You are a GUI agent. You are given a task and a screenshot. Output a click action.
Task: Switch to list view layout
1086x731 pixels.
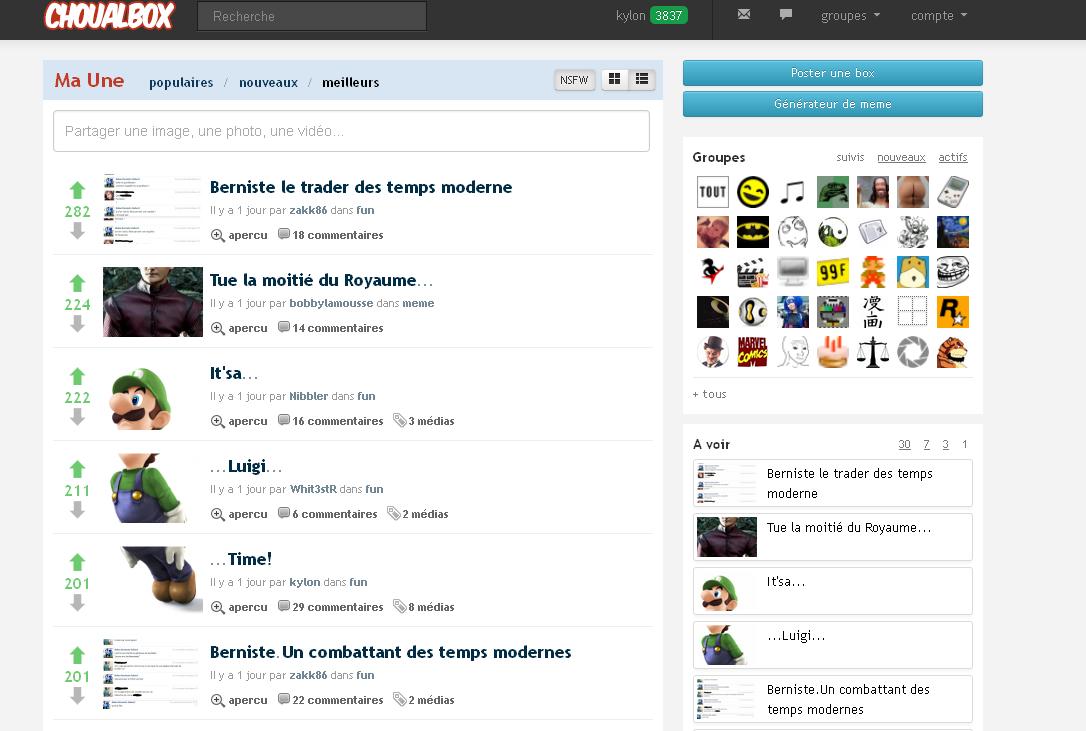pyautogui.click(x=642, y=80)
